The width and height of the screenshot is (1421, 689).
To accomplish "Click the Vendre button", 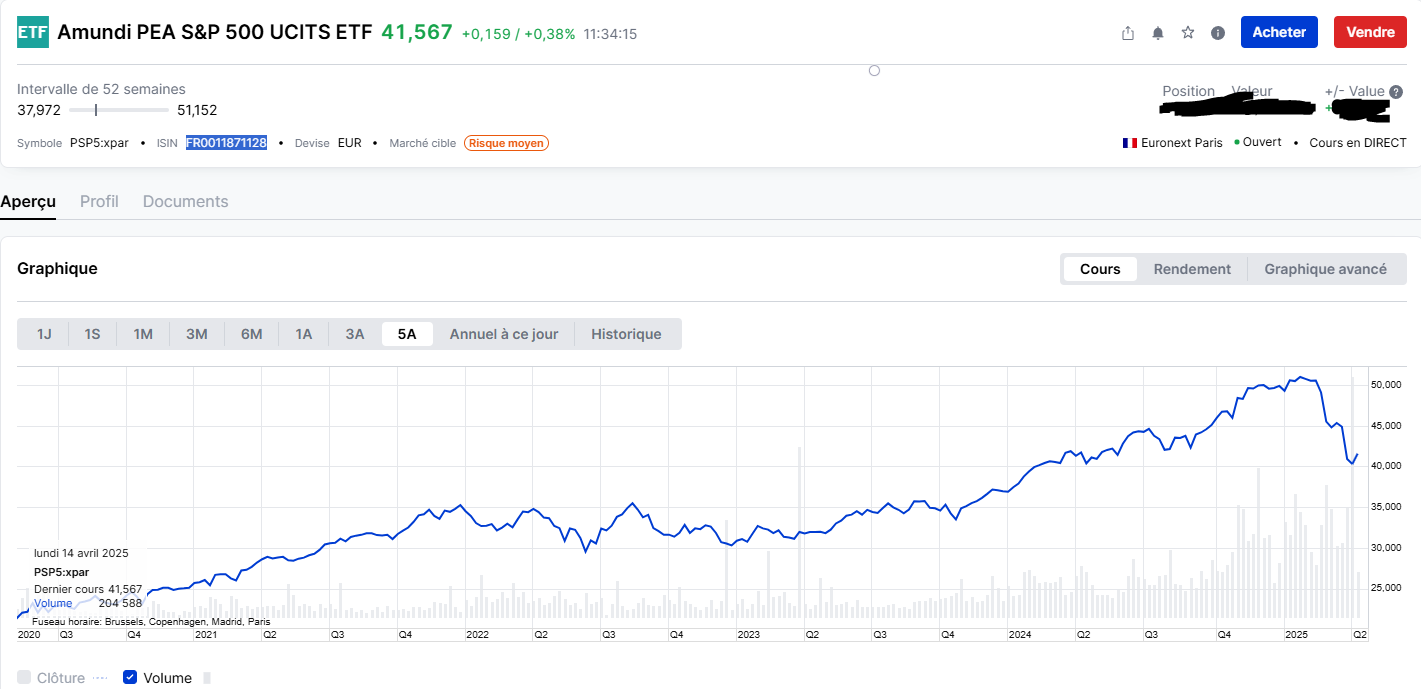I will click(1370, 32).
